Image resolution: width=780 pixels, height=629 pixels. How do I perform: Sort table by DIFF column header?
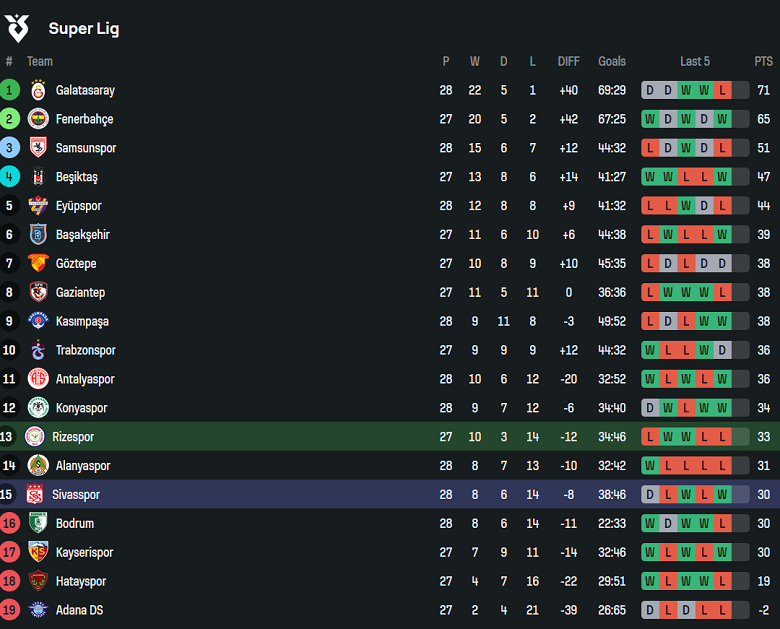tap(568, 62)
